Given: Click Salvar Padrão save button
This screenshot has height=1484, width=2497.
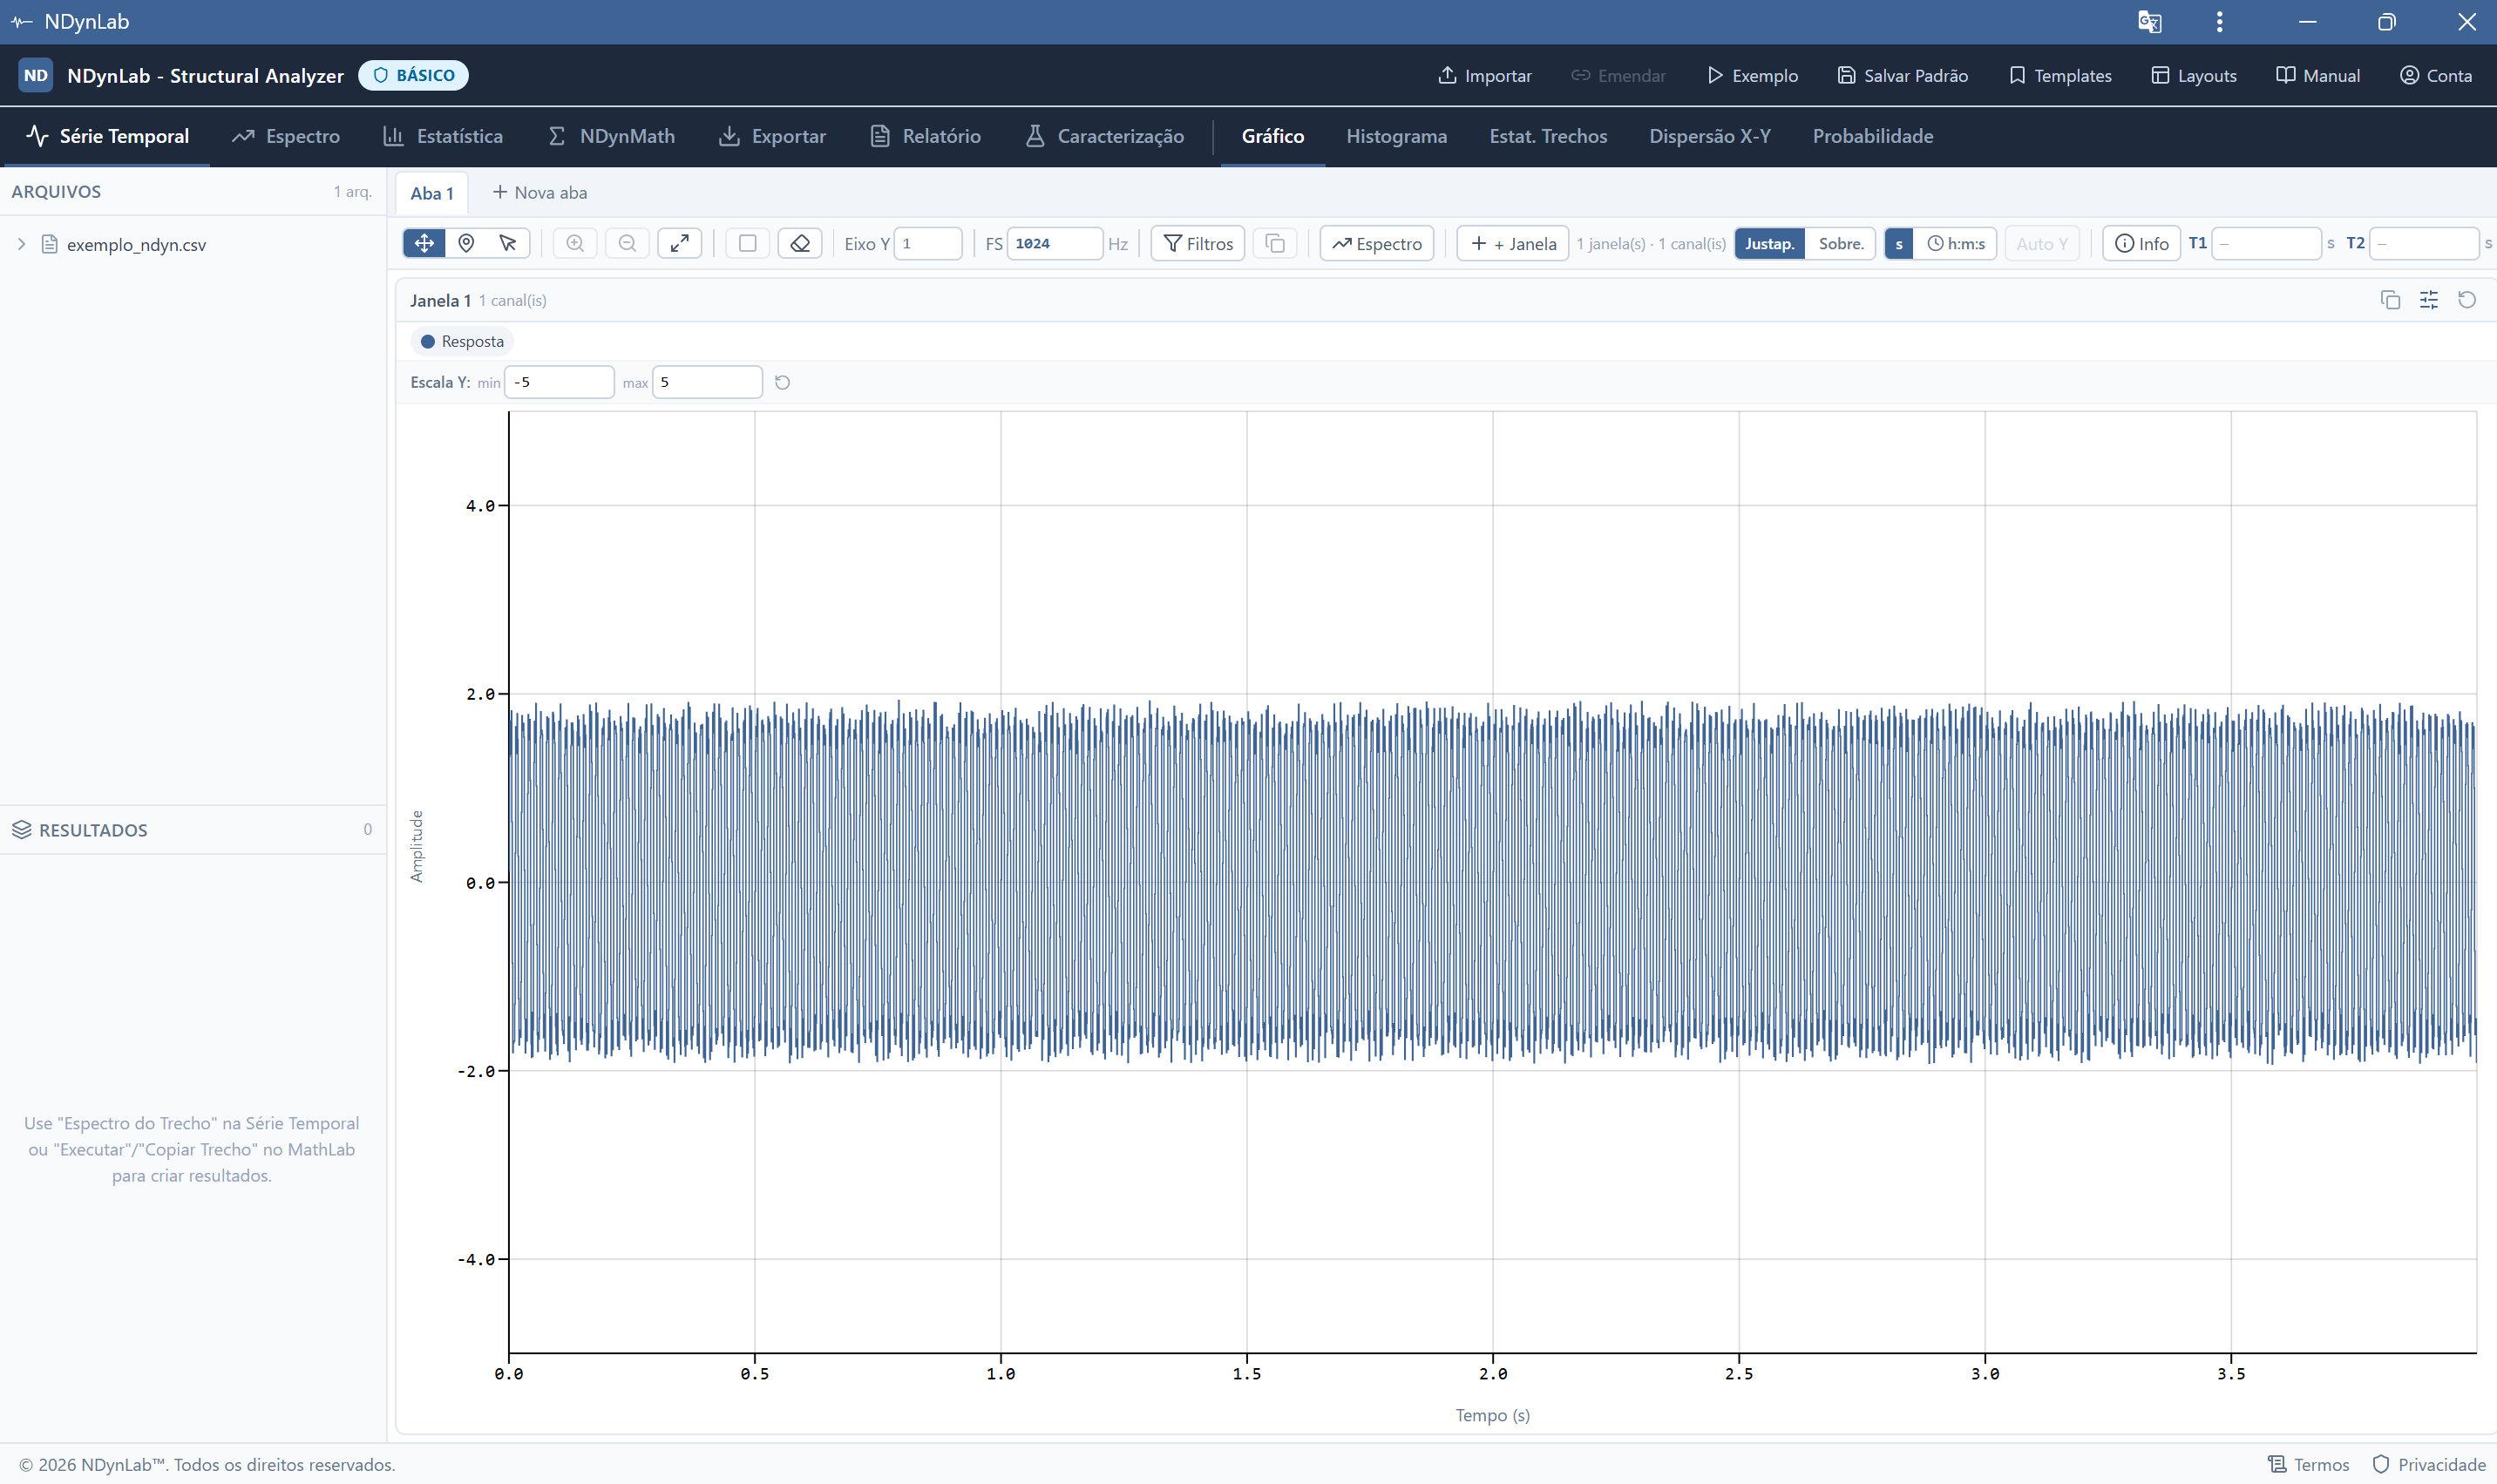Looking at the screenshot, I should click(x=1903, y=75).
